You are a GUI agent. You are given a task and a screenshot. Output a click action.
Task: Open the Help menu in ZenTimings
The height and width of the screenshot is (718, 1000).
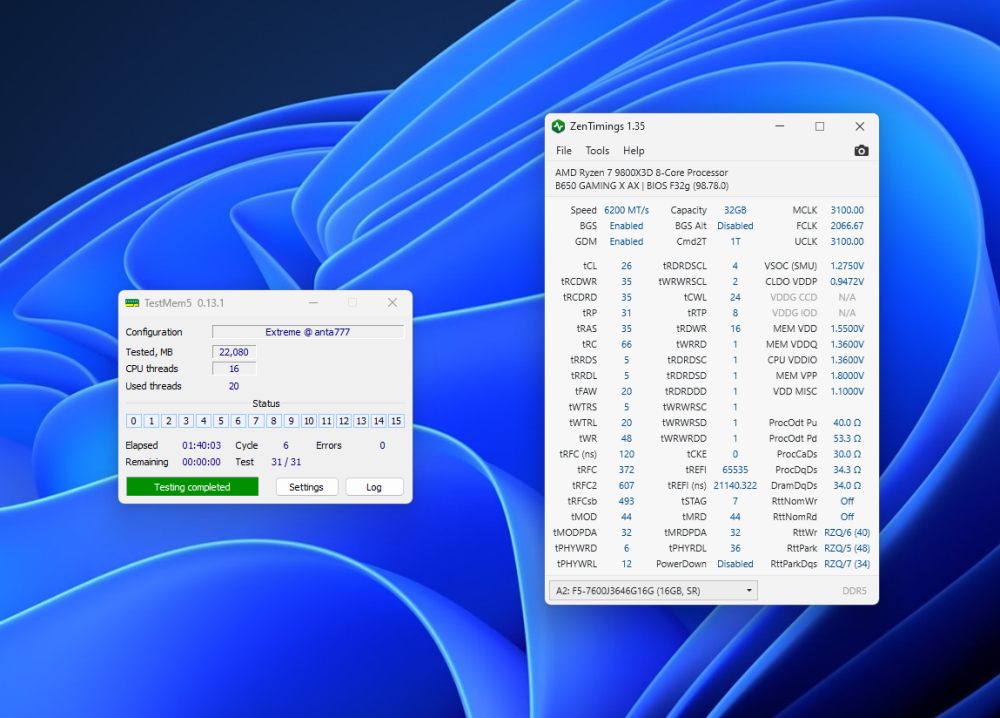point(633,150)
